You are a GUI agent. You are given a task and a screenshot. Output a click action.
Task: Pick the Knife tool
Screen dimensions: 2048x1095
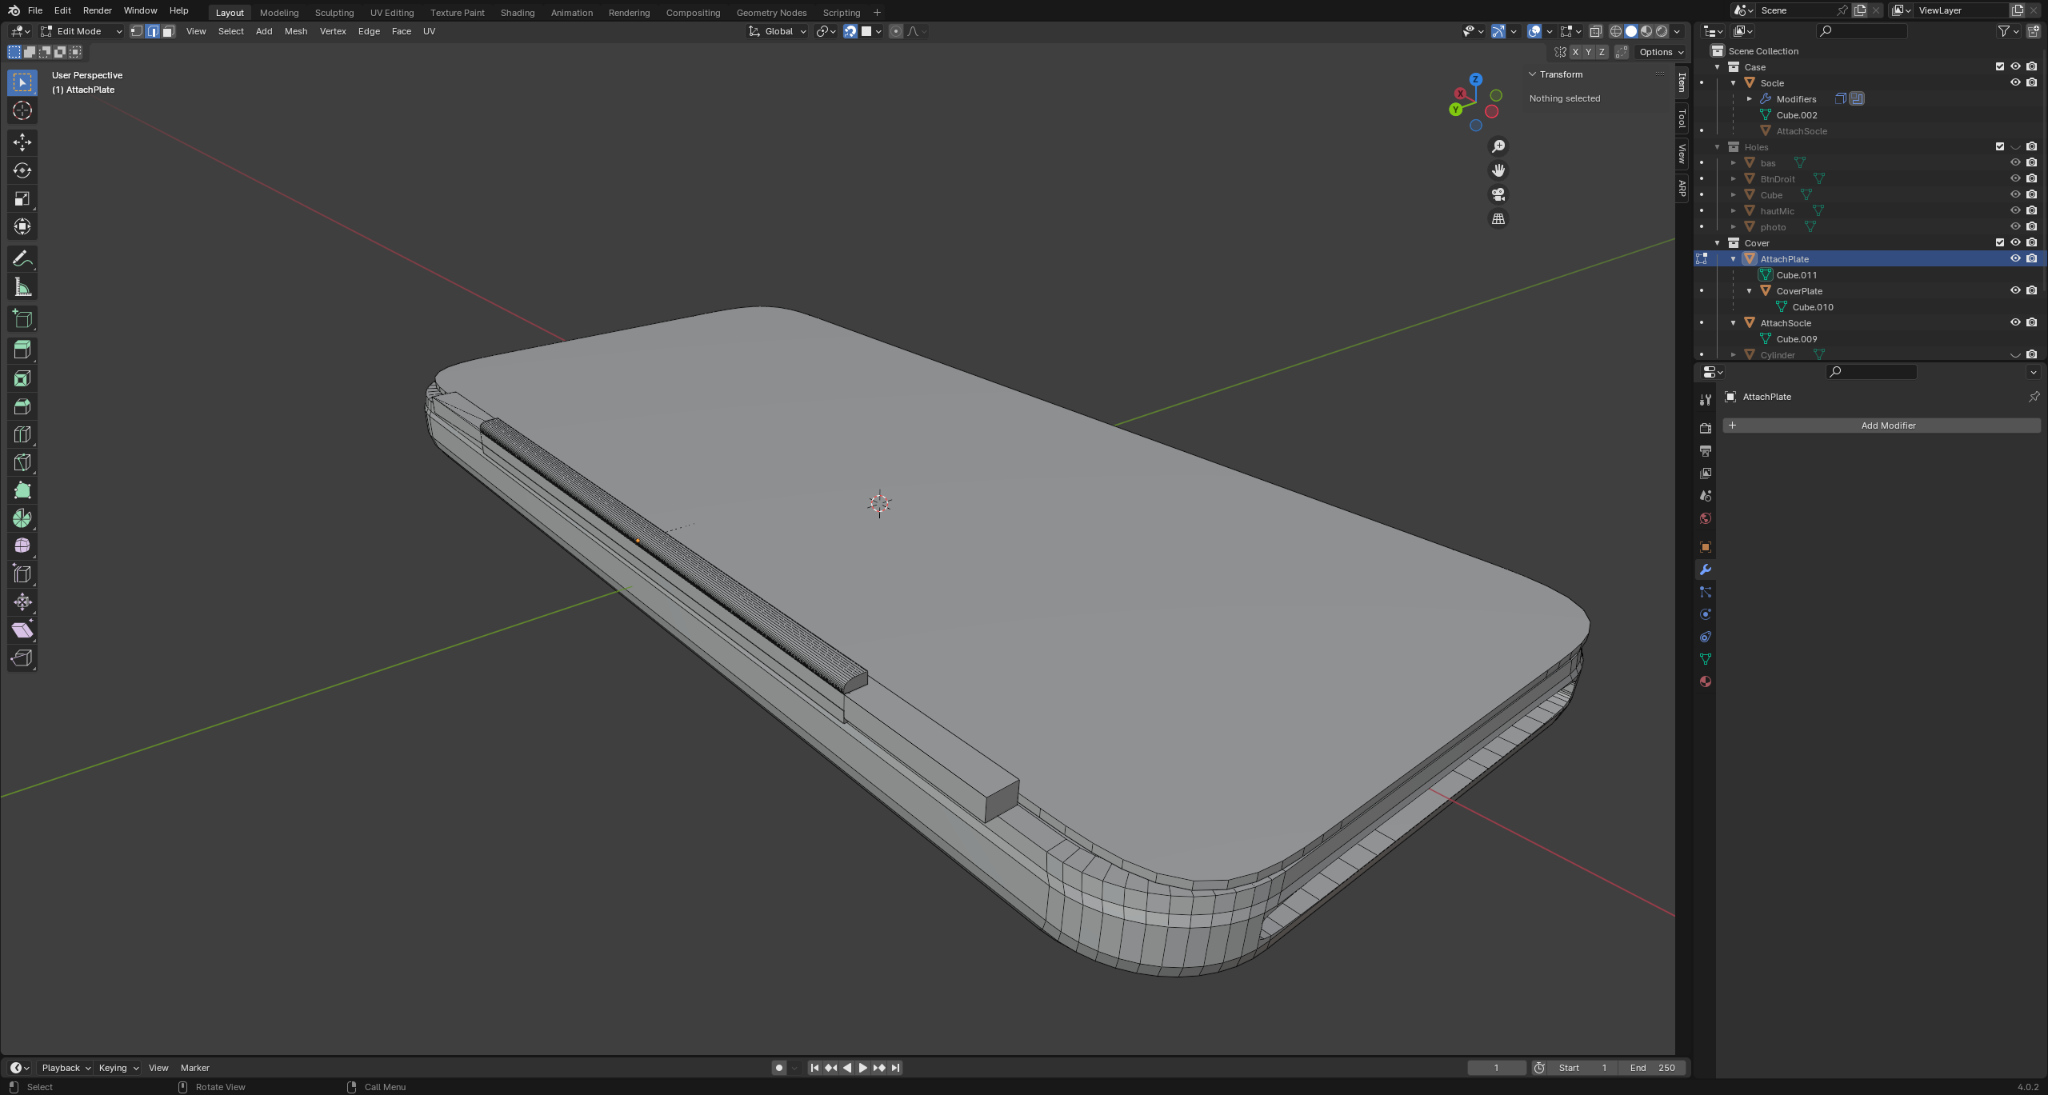point(22,462)
